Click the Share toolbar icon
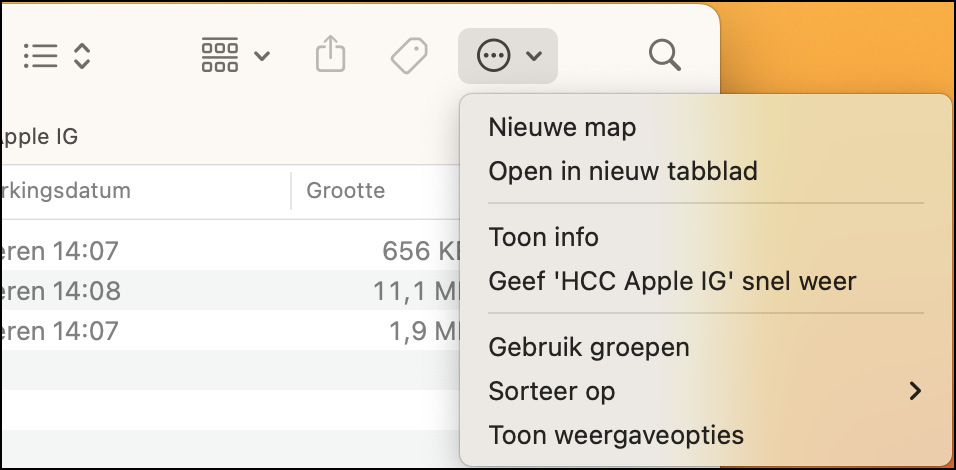 coord(330,54)
